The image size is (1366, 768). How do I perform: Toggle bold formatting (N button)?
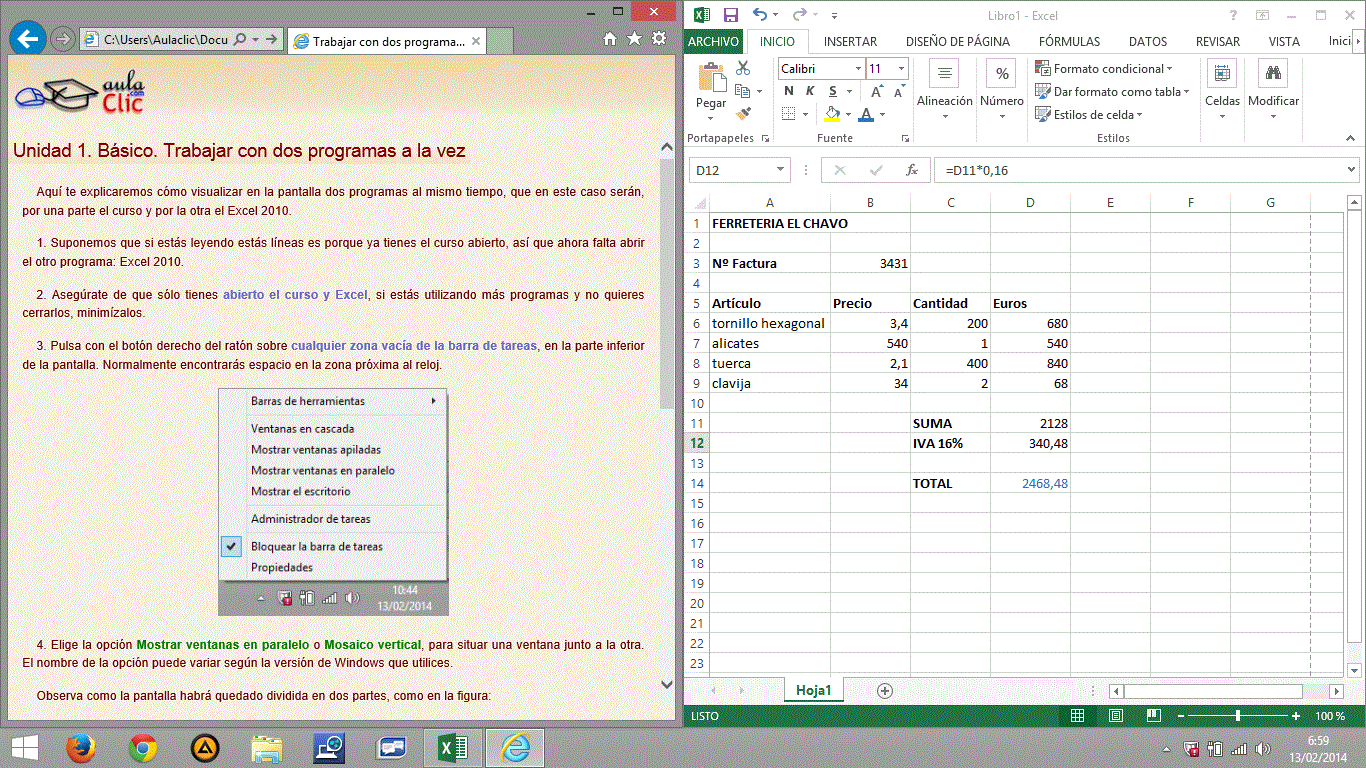coord(788,91)
